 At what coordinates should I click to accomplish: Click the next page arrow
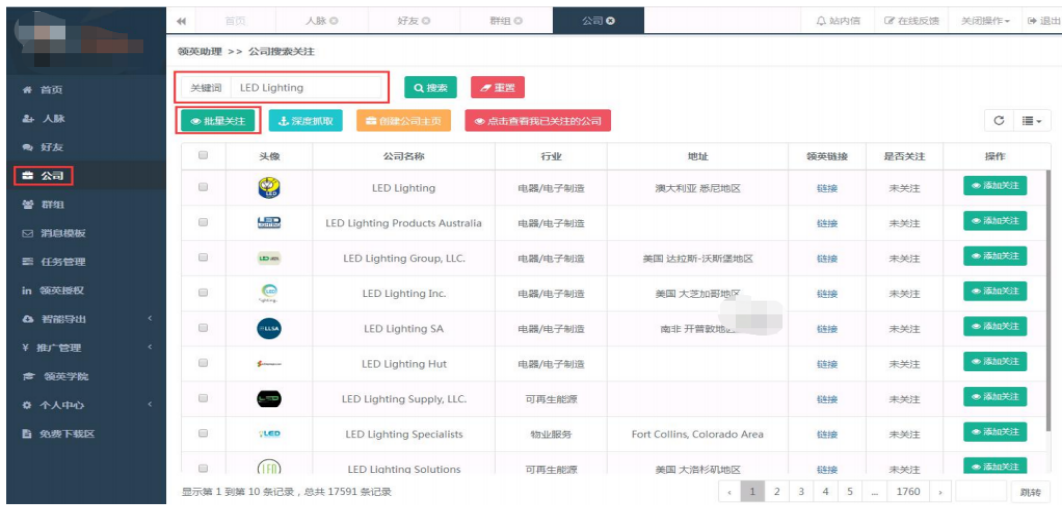[940, 491]
